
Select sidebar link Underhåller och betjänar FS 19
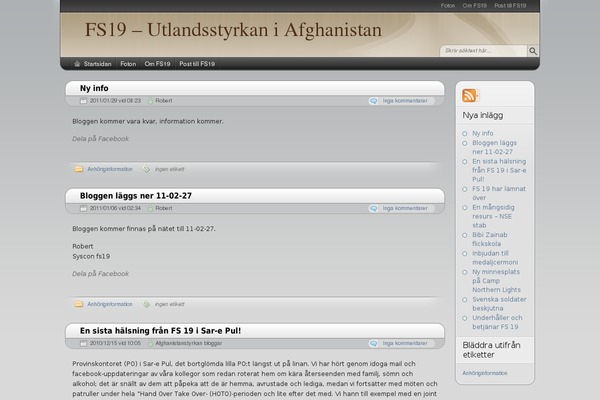(x=497, y=322)
